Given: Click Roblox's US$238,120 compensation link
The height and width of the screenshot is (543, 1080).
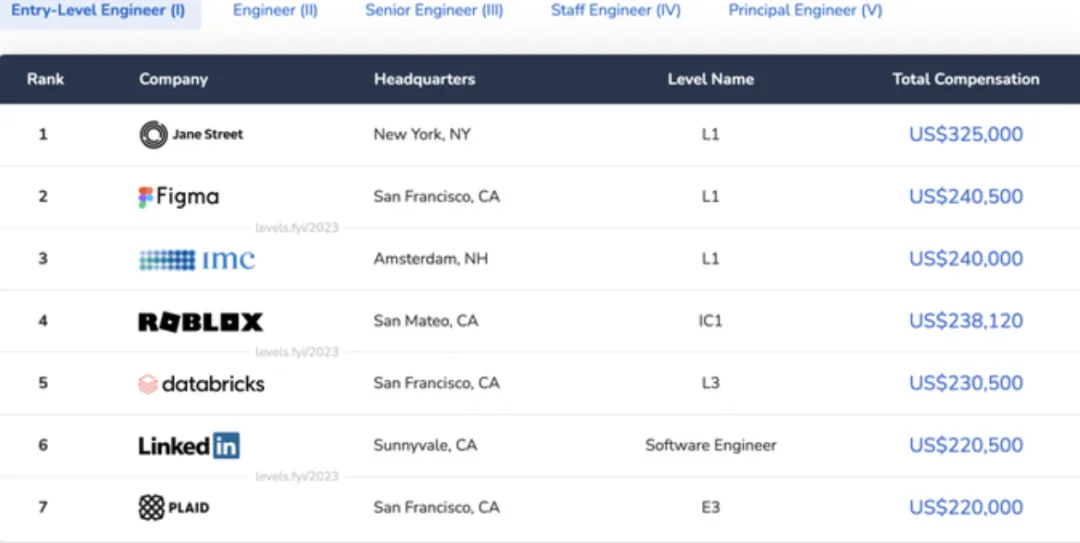Looking at the screenshot, I should click(966, 321).
